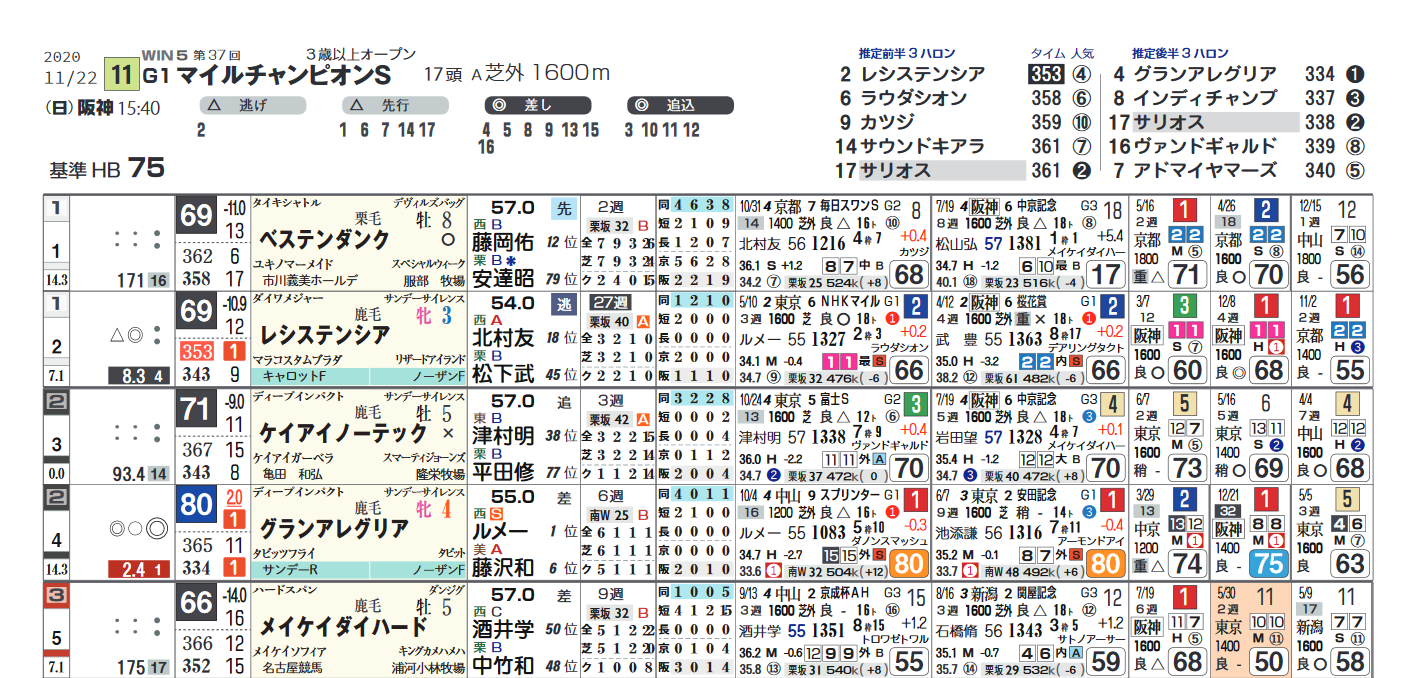
Task: Click the red 1st badge for スプリンターS
Action: tap(914, 501)
